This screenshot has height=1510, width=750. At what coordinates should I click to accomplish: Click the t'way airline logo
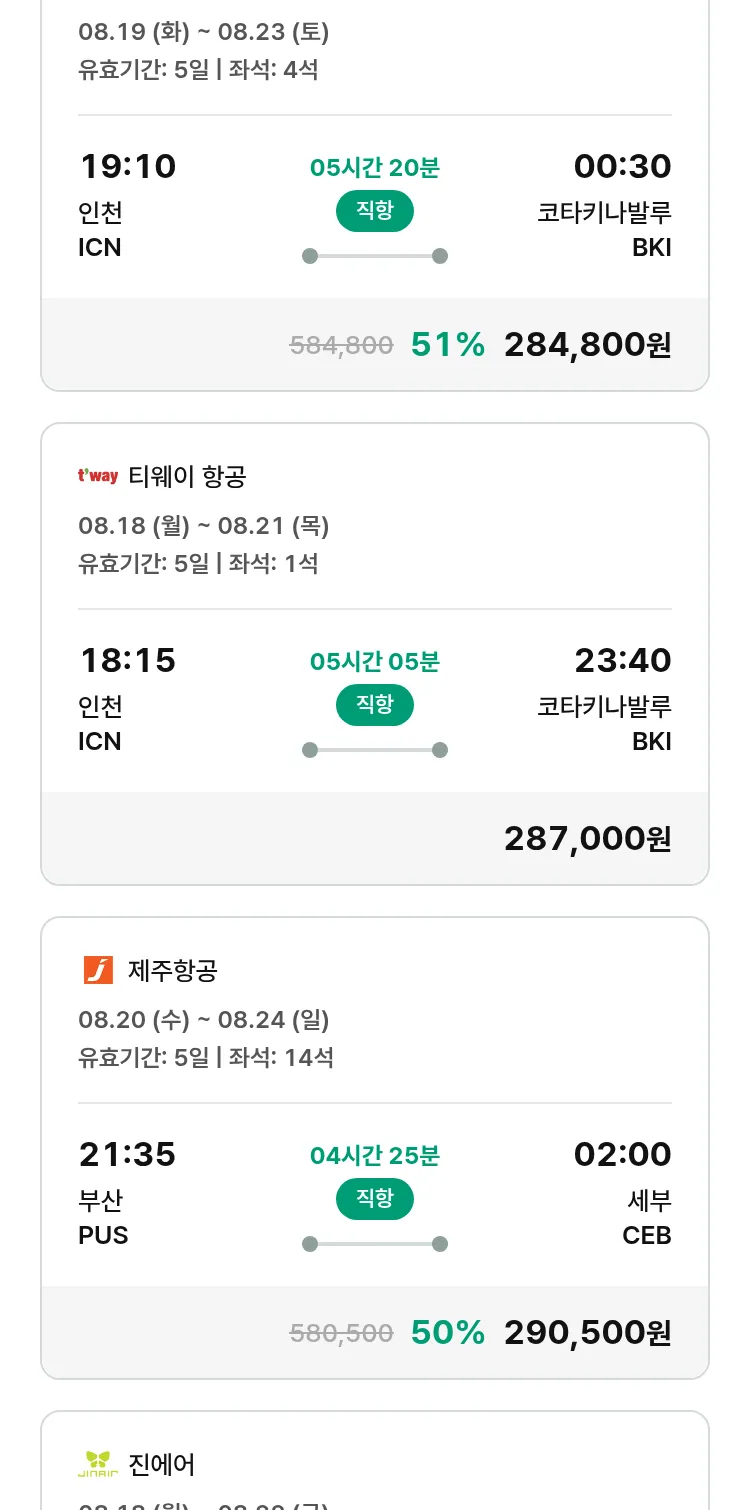coord(98,476)
